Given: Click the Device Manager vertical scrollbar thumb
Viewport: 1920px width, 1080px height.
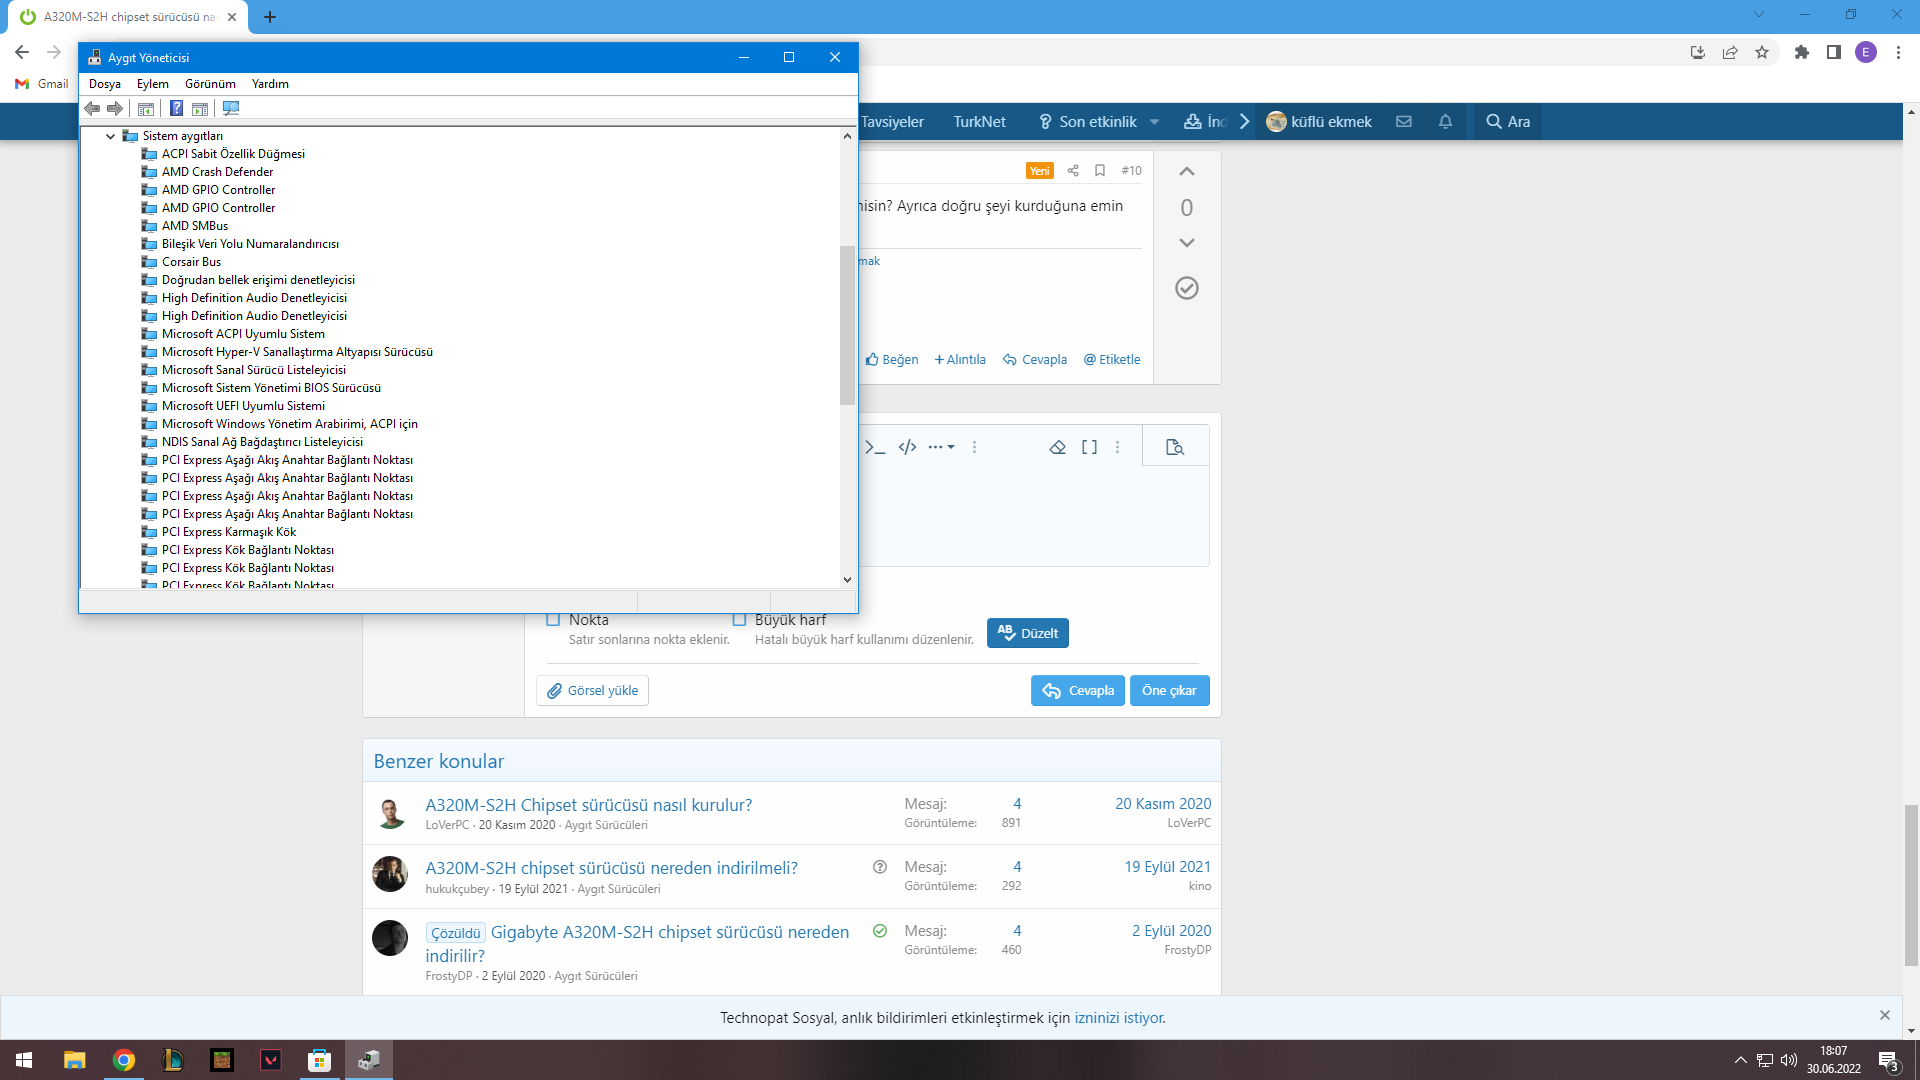Looking at the screenshot, I should click(x=847, y=325).
